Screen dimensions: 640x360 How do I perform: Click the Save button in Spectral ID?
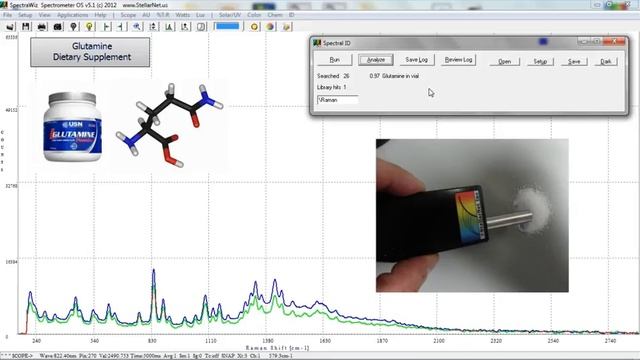click(x=574, y=61)
